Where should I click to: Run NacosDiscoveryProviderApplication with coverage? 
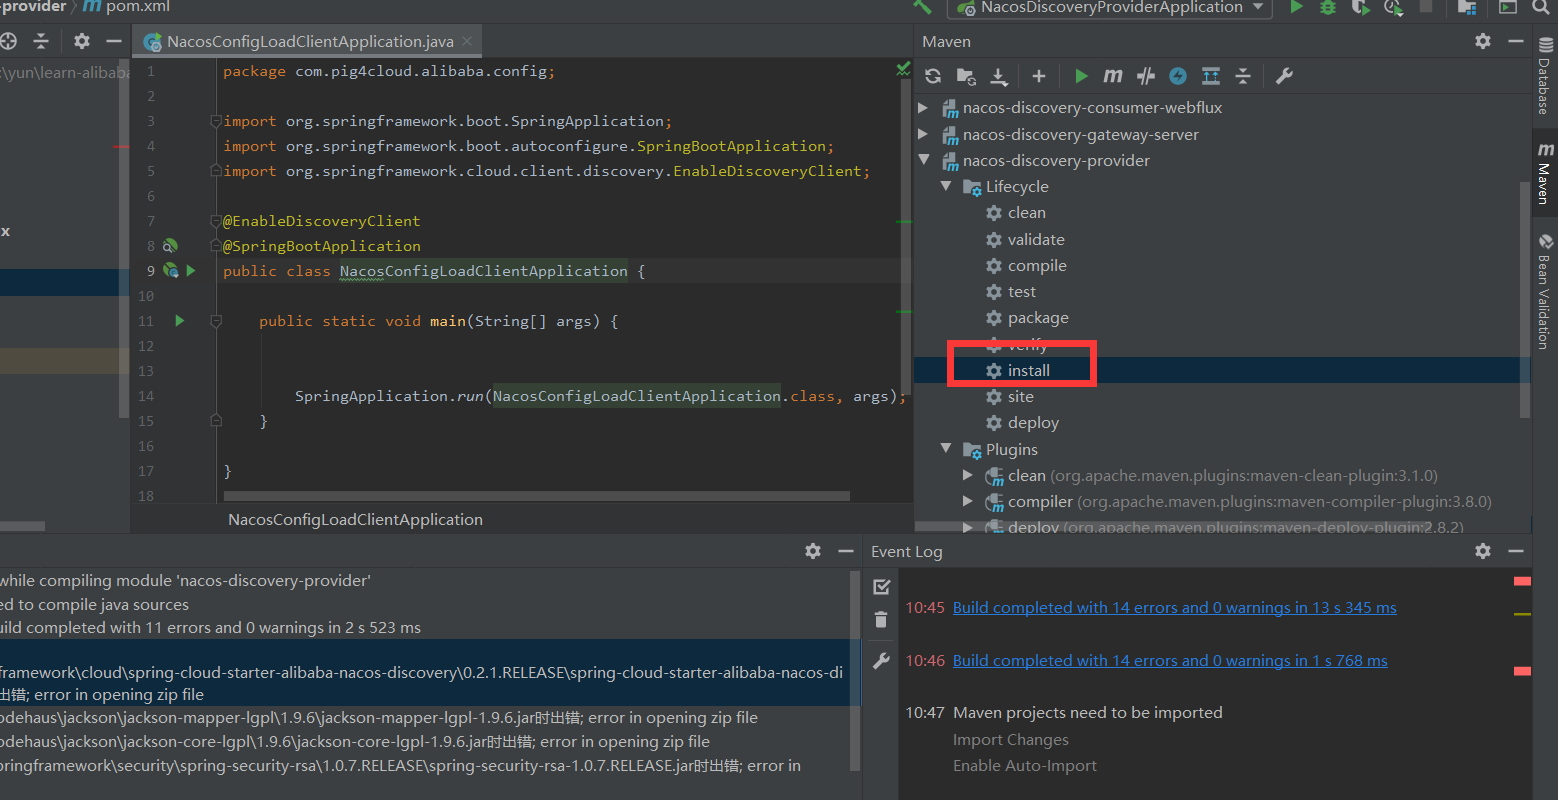click(x=1360, y=8)
